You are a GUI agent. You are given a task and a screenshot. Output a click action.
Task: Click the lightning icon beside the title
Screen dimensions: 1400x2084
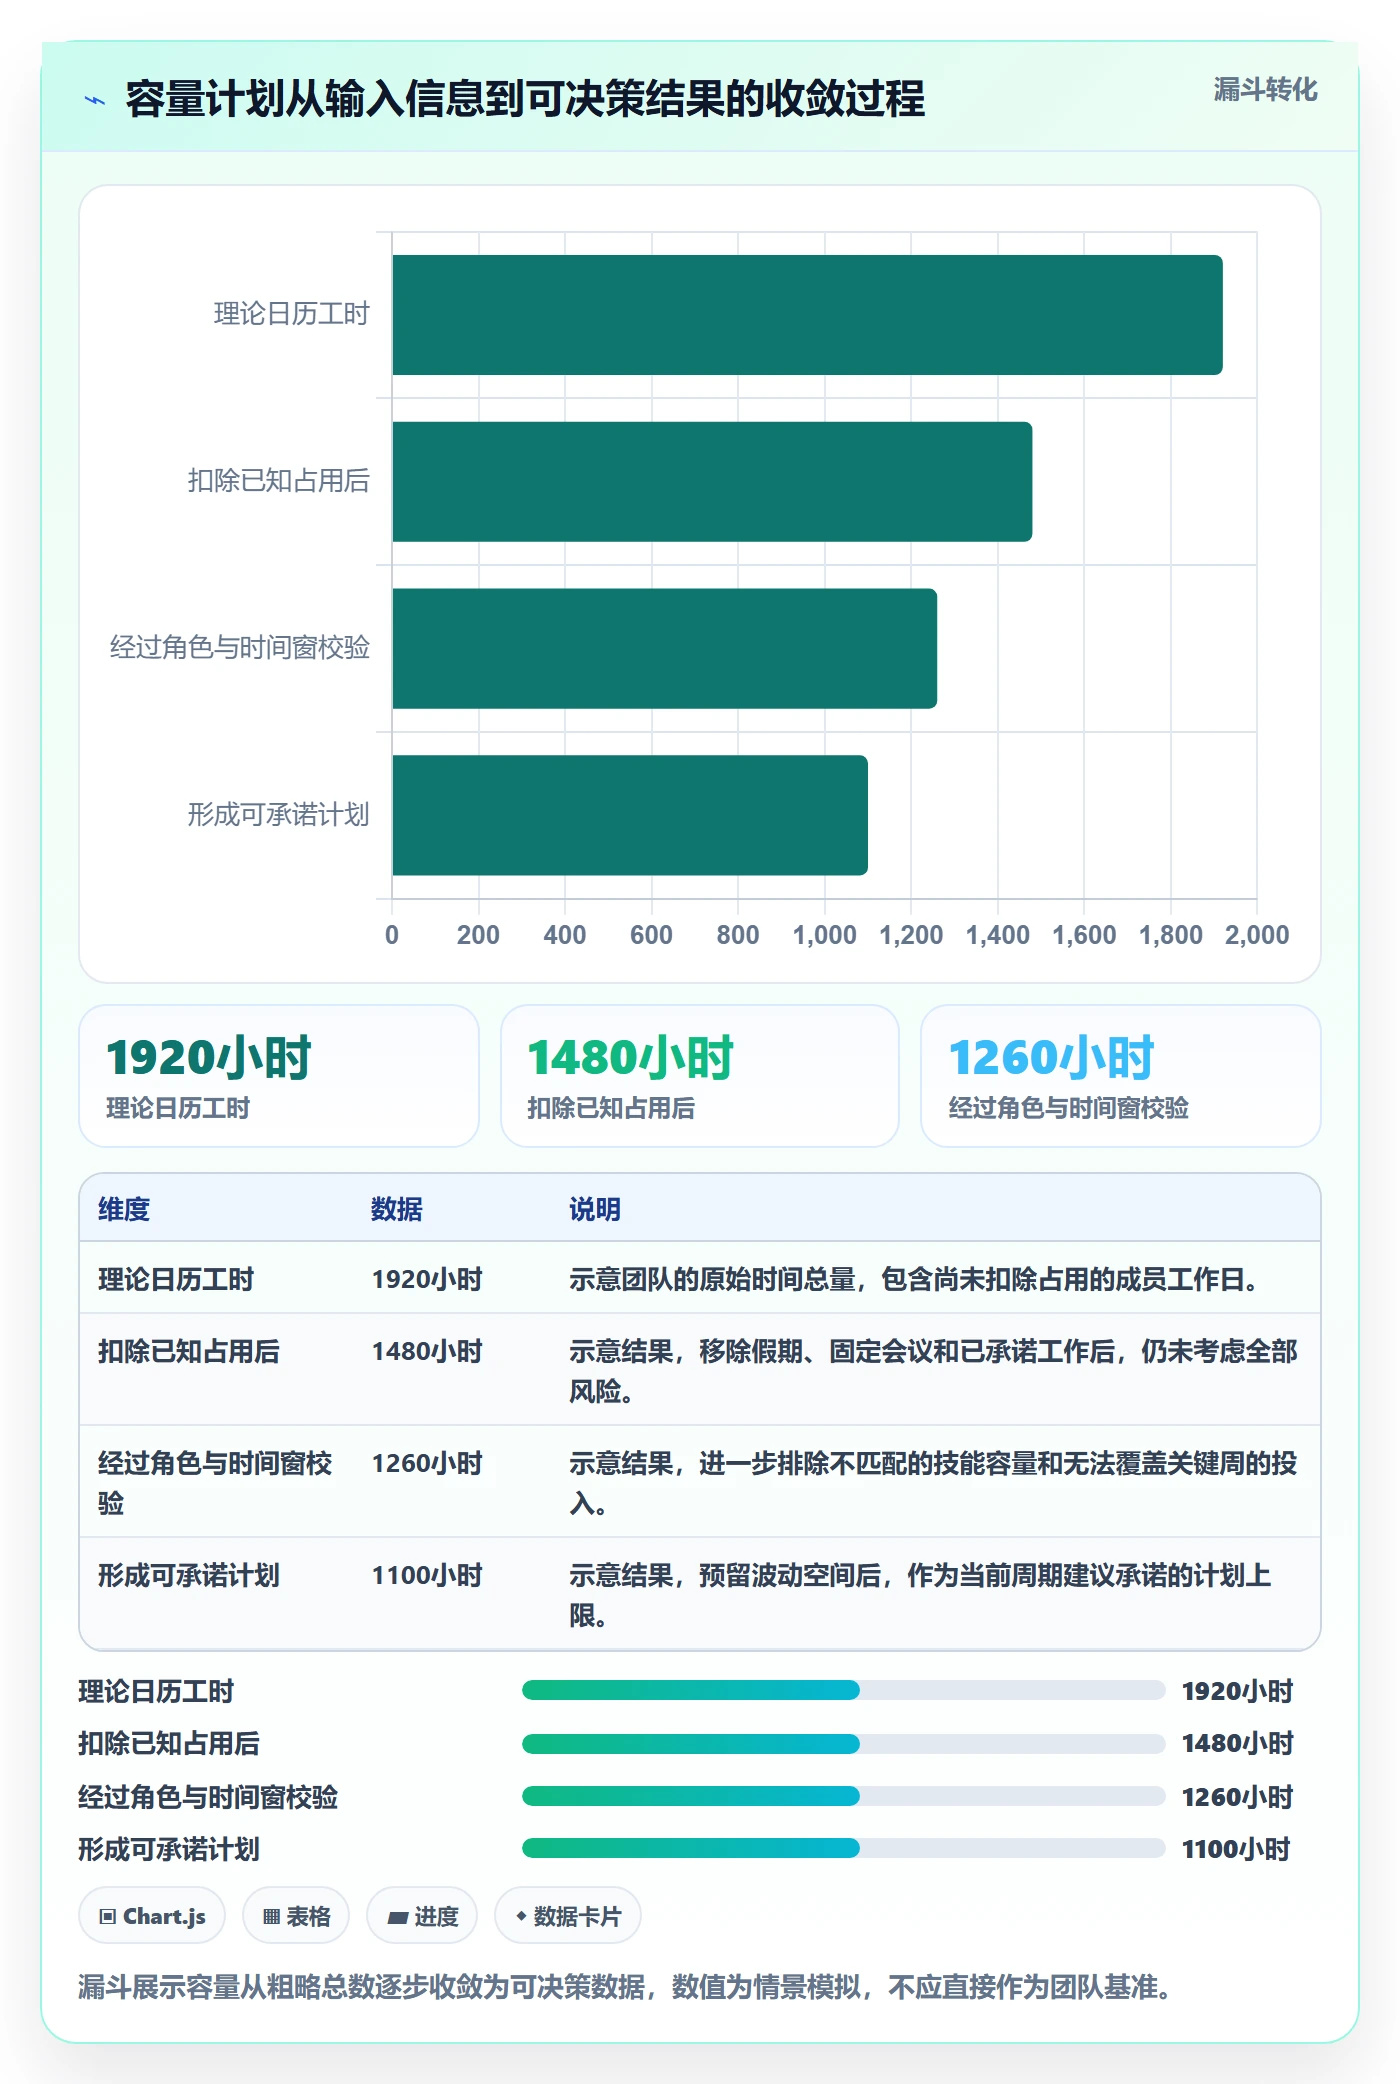pyautogui.click(x=95, y=100)
